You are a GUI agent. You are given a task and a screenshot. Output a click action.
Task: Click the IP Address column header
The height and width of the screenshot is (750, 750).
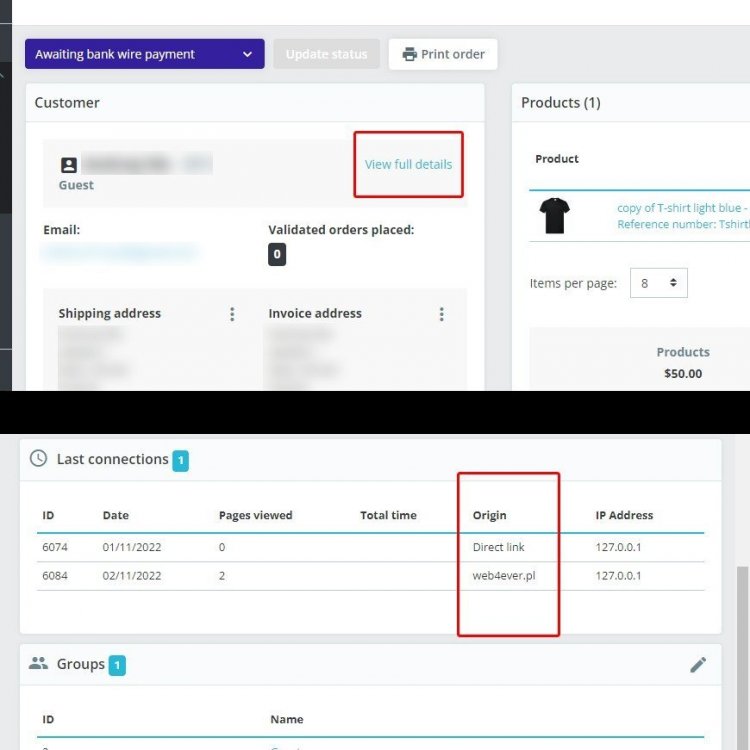(624, 515)
